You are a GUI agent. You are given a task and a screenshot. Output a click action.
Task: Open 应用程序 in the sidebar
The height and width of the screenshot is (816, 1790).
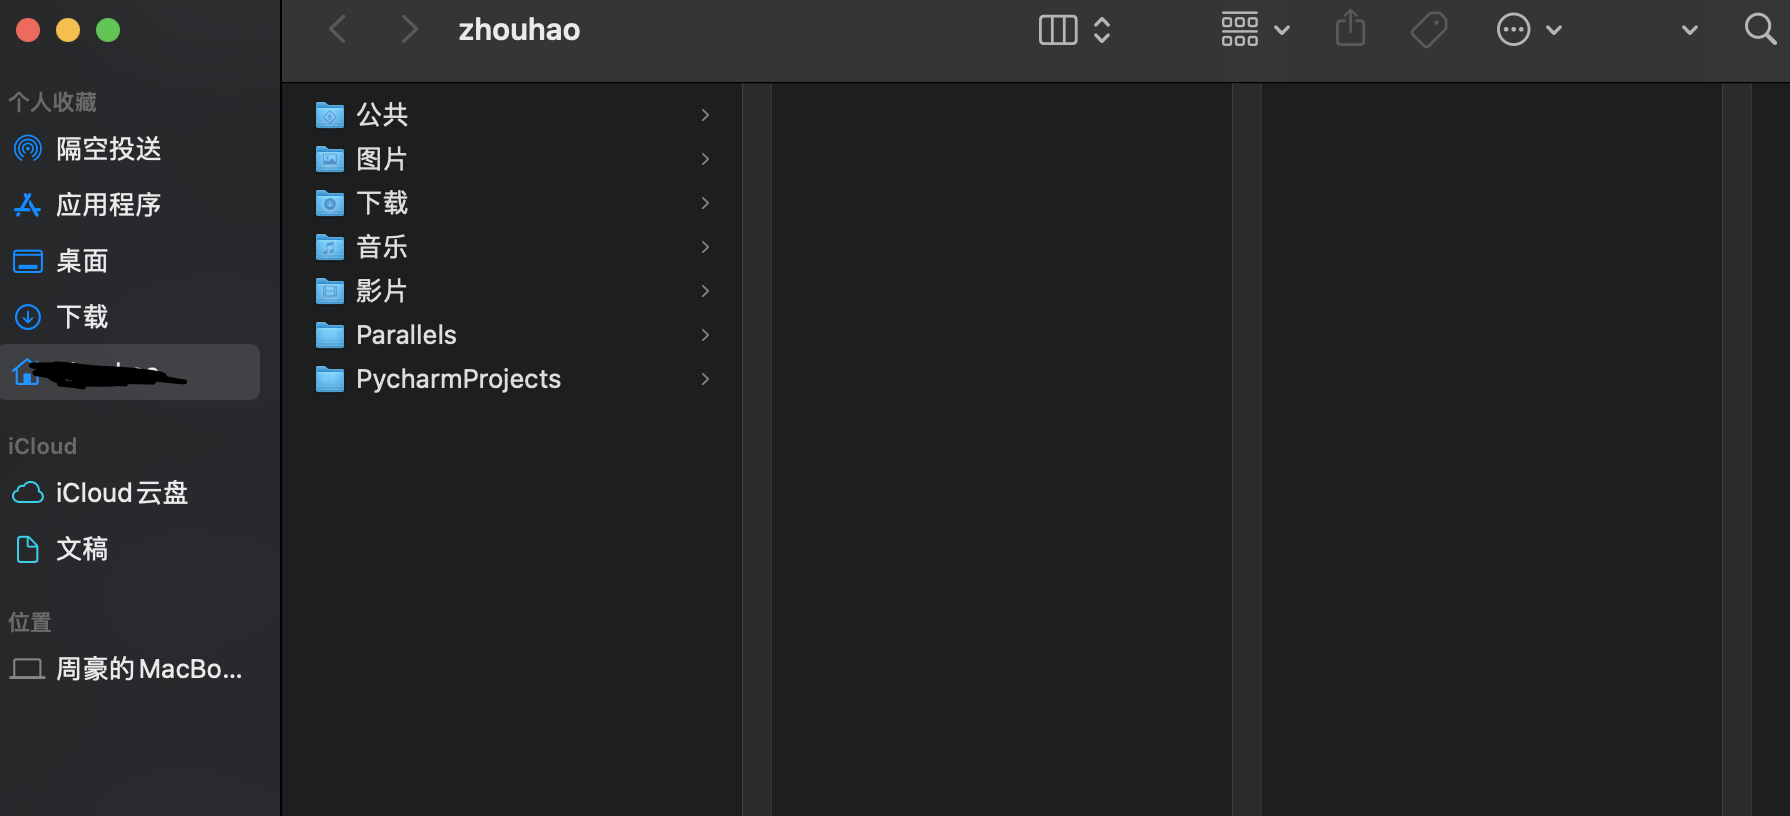tap(108, 205)
